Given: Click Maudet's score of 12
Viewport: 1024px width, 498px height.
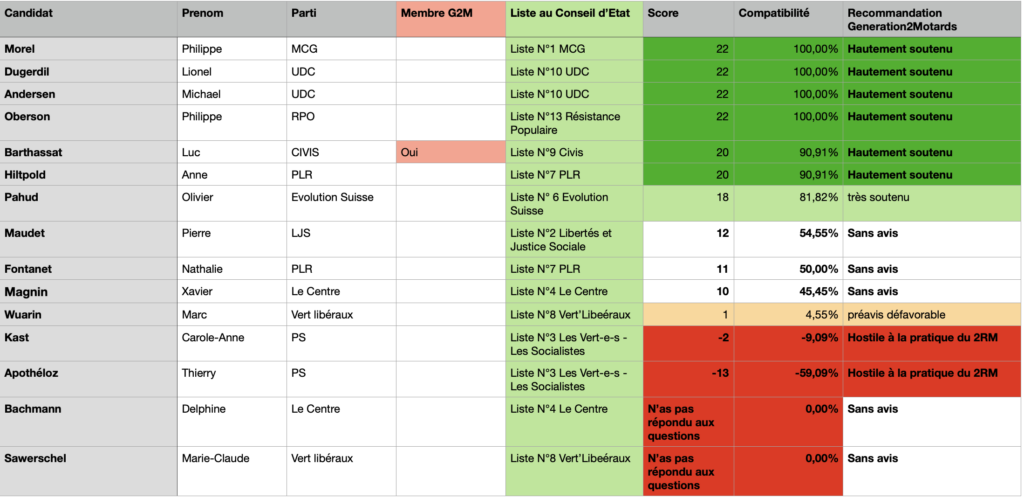Looking at the screenshot, I should tap(720, 233).
